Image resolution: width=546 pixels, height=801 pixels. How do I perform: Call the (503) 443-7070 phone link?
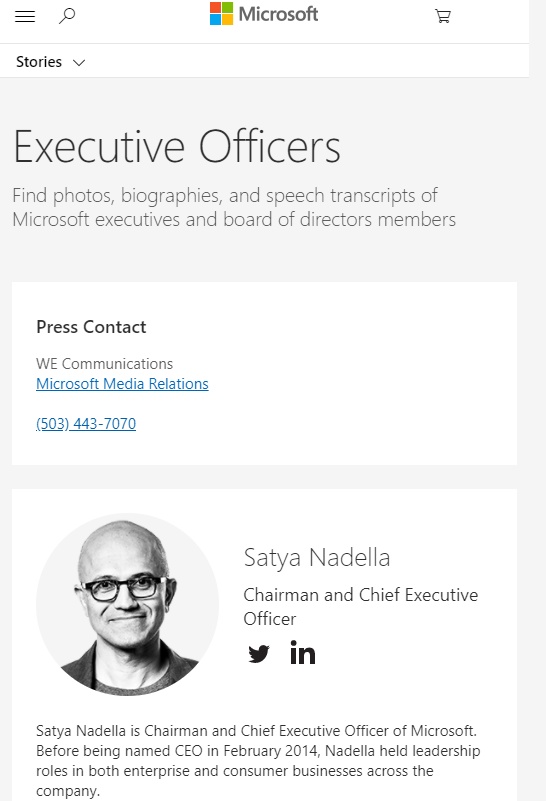(86, 423)
